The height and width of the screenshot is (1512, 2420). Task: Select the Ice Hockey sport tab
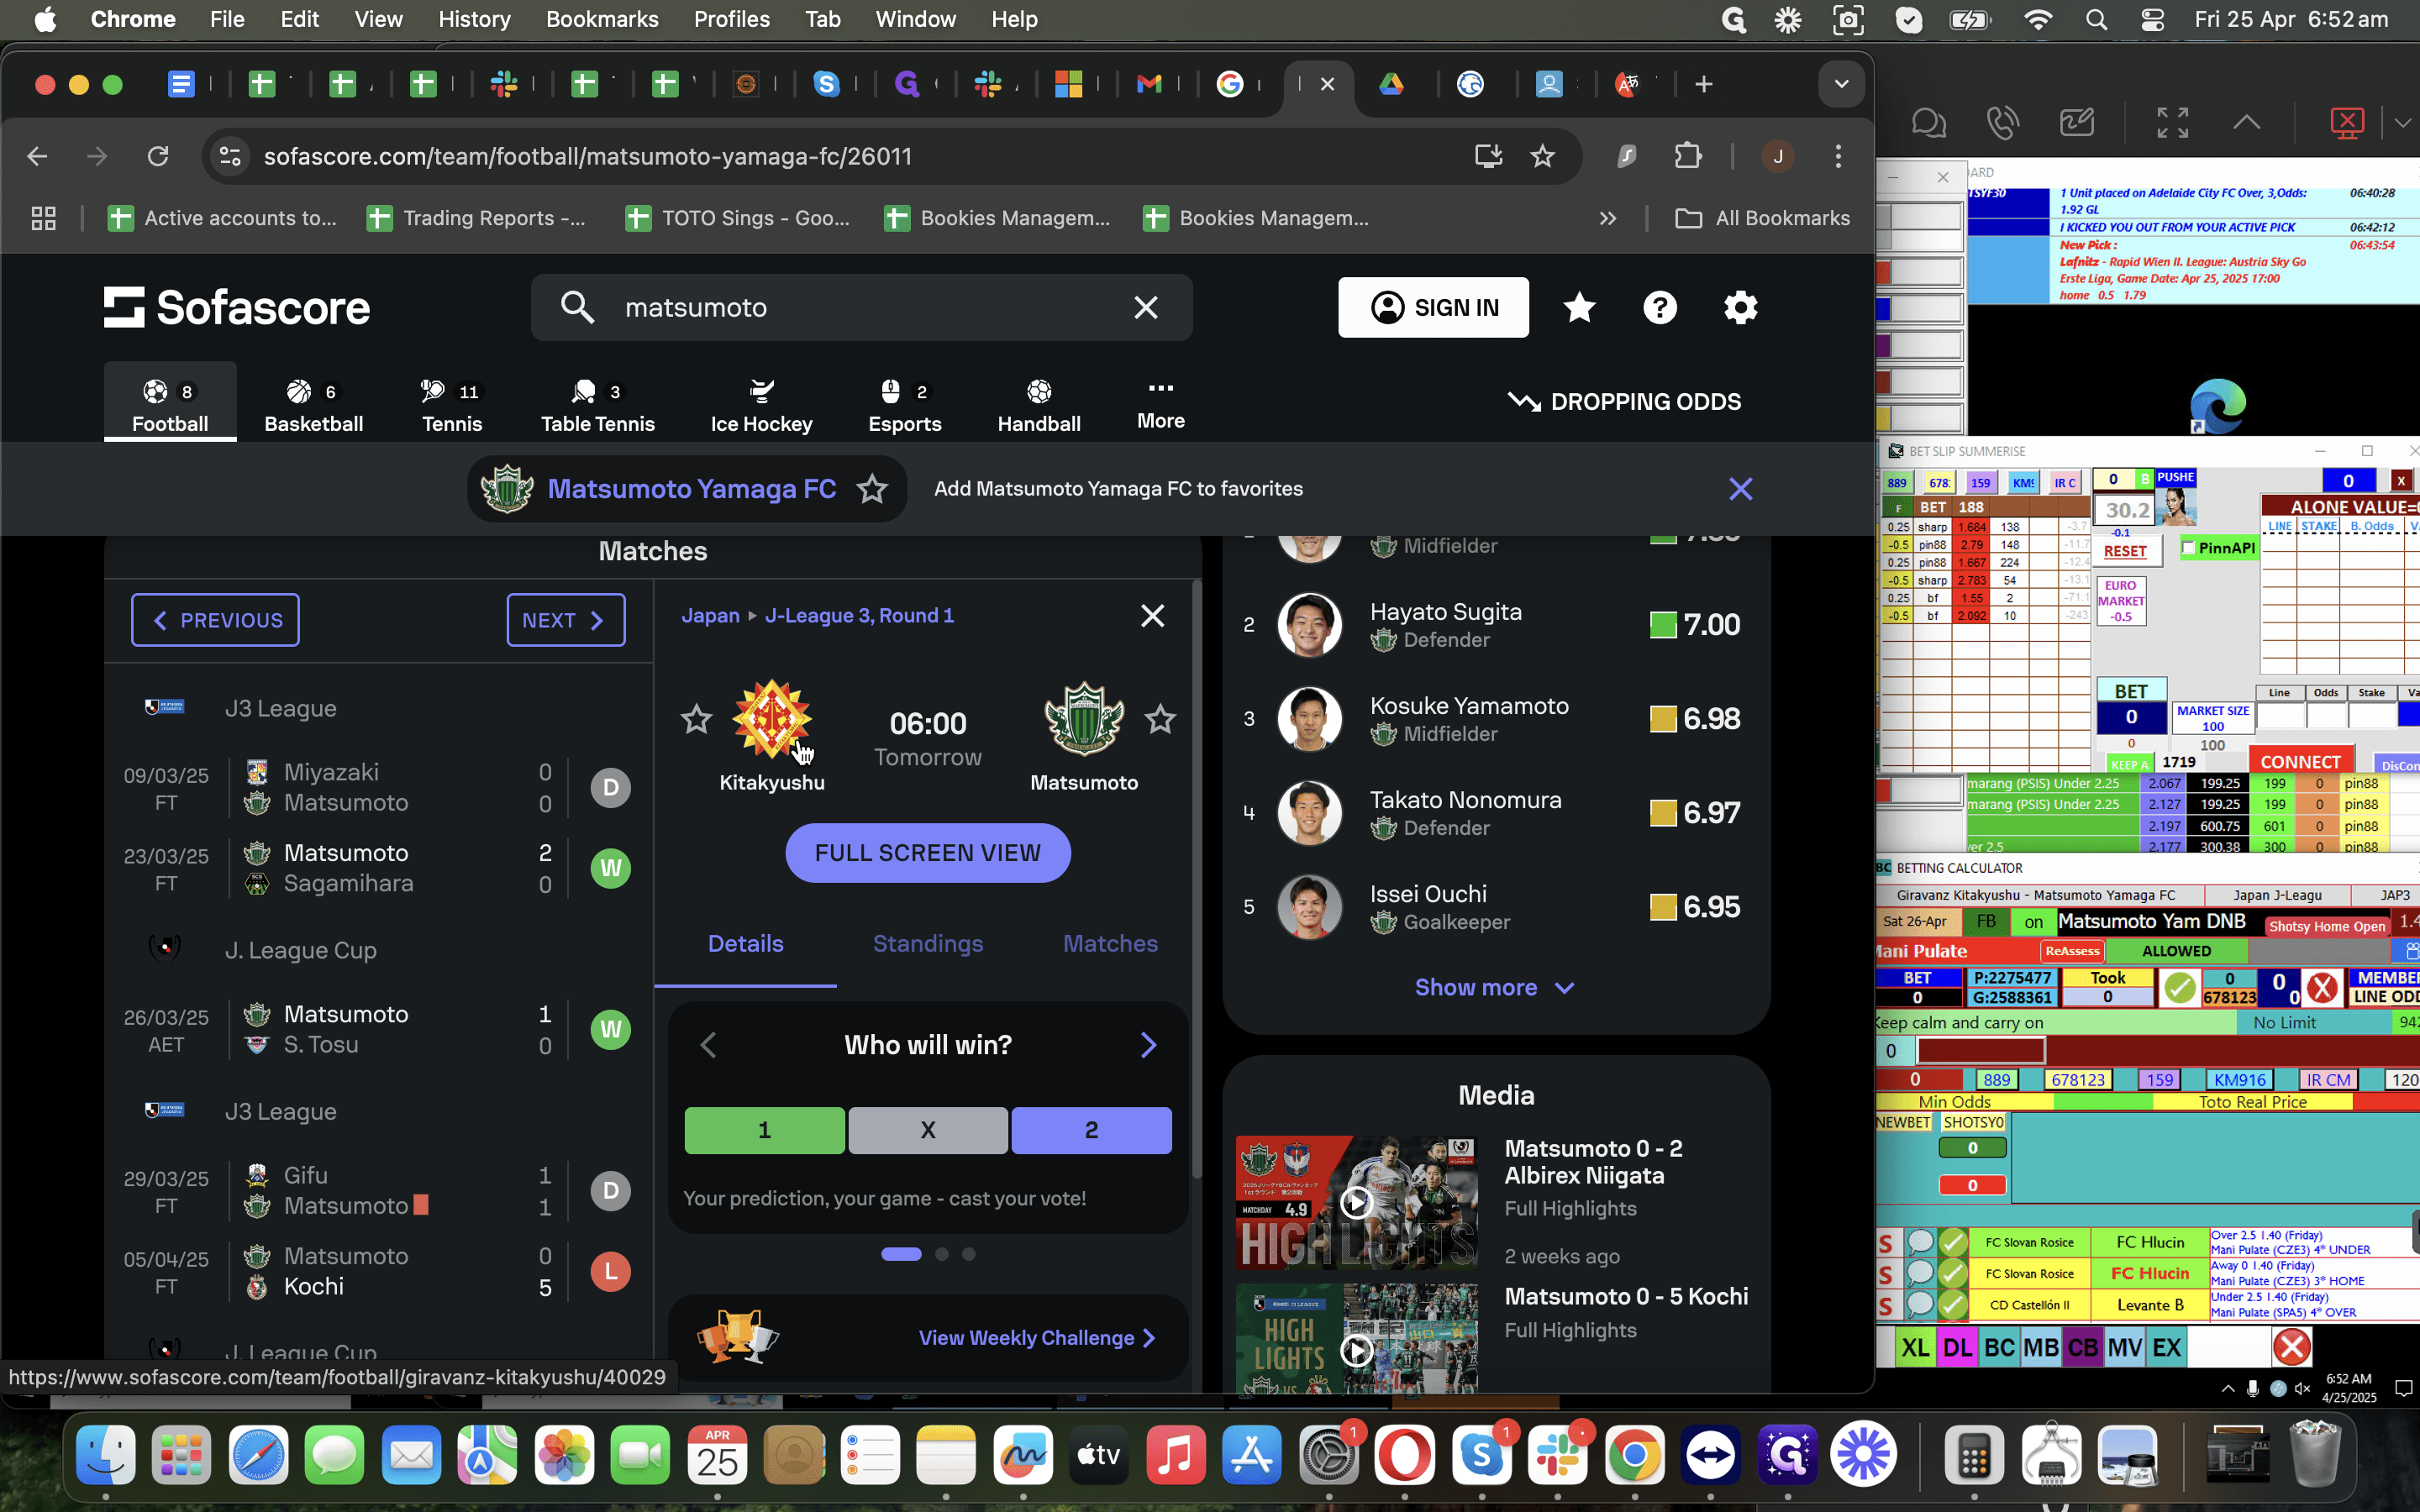click(x=761, y=404)
